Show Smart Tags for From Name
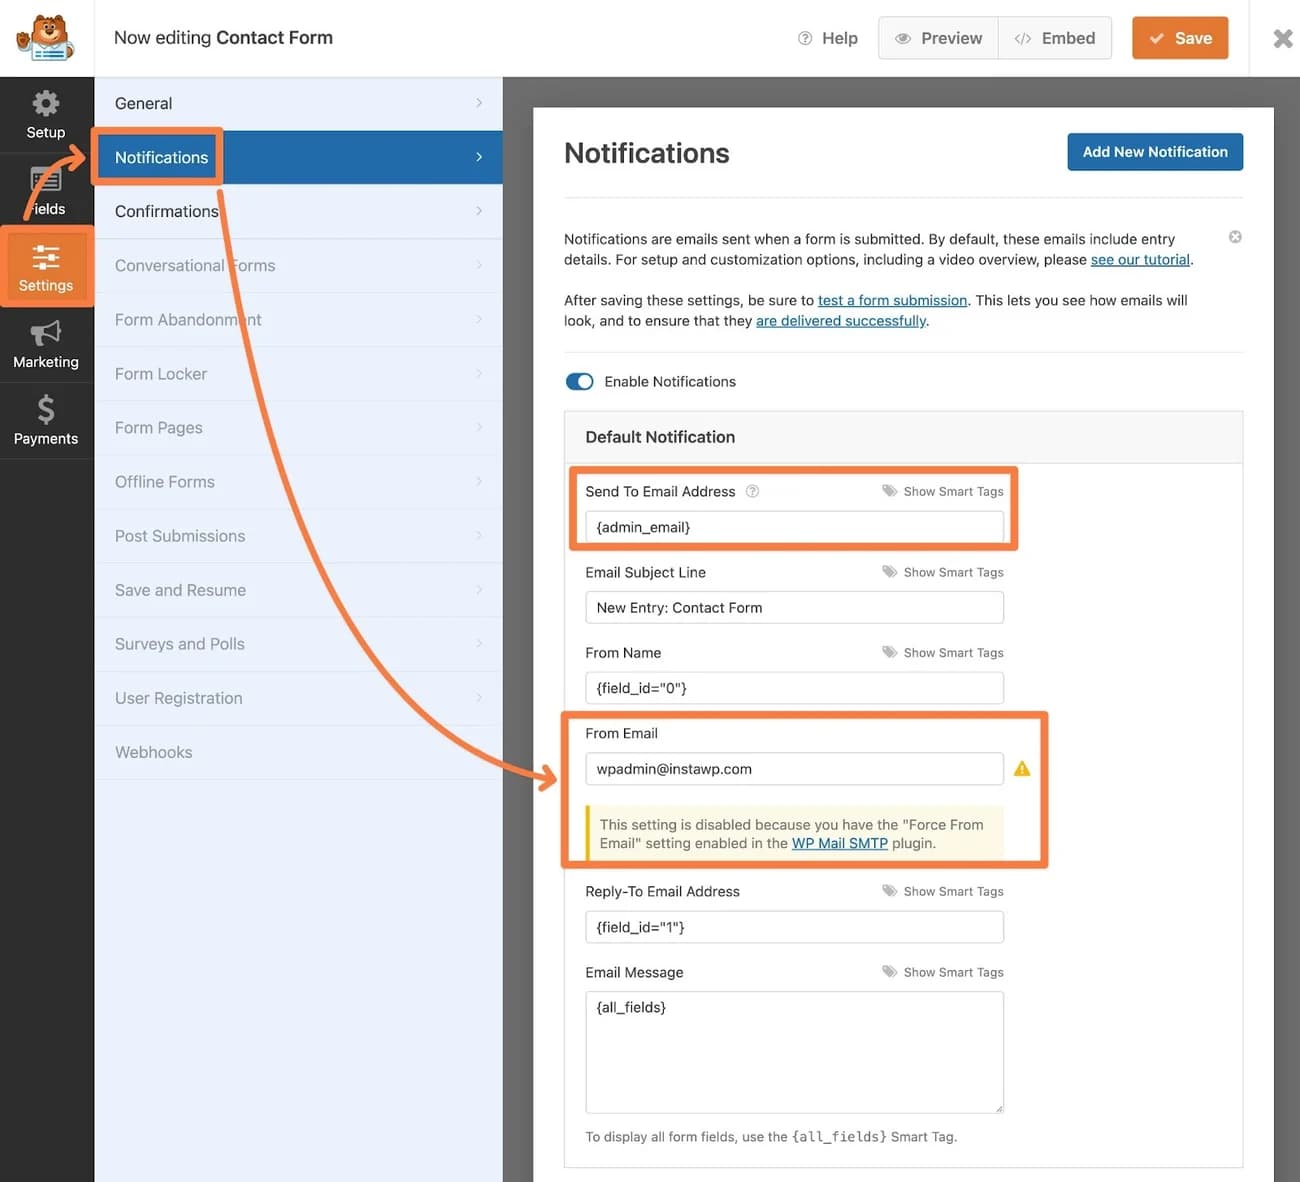 point(942,651)
